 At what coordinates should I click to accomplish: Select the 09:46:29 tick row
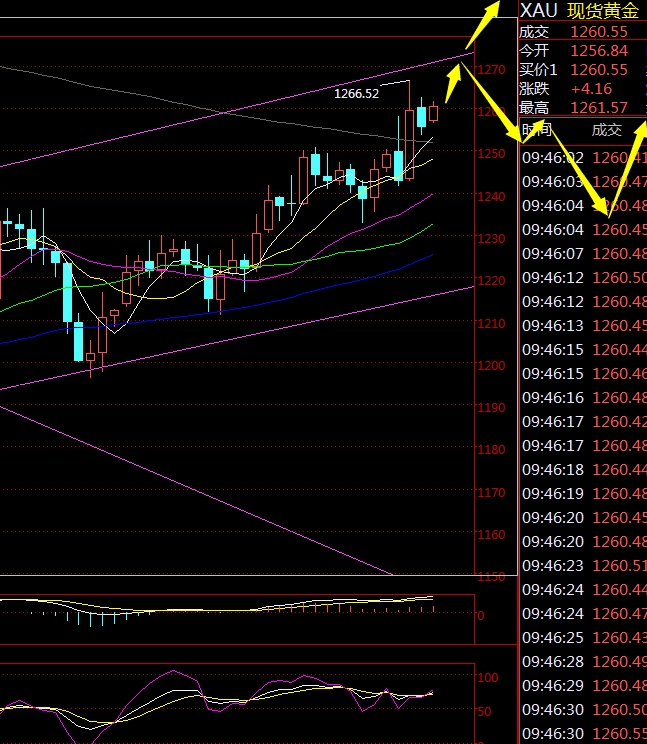pyautogui.click(x=584, y=686)
